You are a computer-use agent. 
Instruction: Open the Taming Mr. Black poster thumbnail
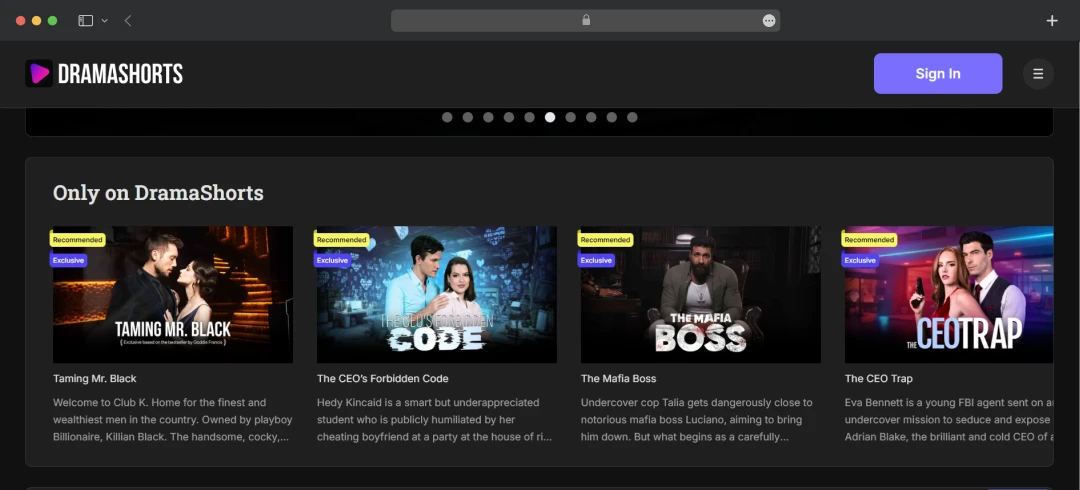click(x=173, y=294)
